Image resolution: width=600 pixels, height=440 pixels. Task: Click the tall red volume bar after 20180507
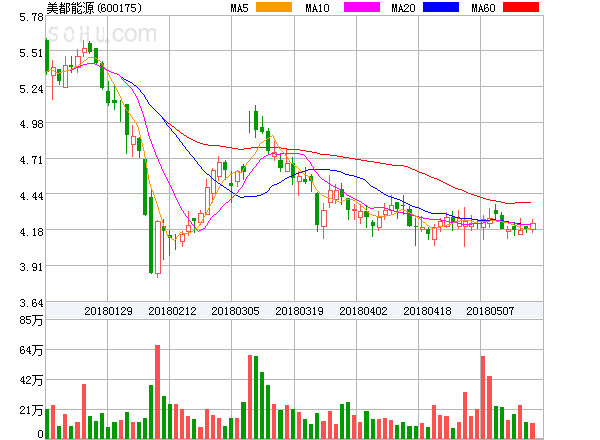483,397
